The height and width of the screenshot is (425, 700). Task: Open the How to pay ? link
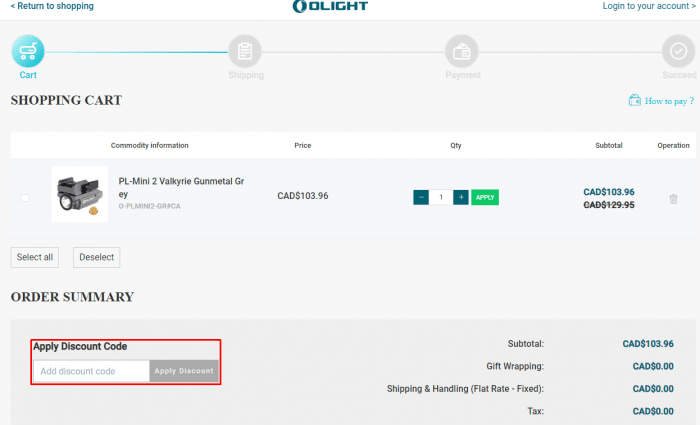click(x=669, y=101)
